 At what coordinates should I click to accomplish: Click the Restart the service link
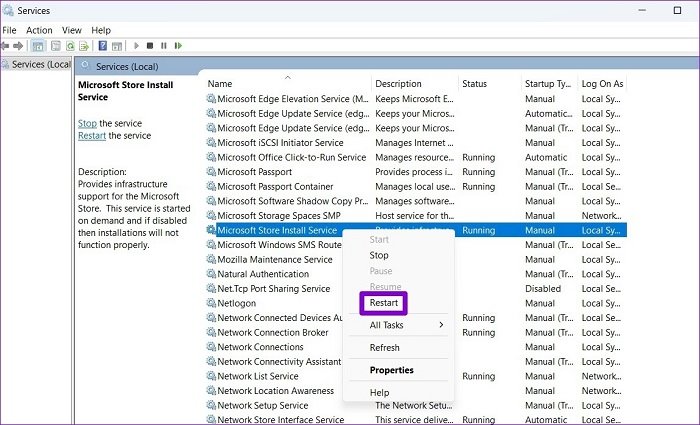coord(92,135)
